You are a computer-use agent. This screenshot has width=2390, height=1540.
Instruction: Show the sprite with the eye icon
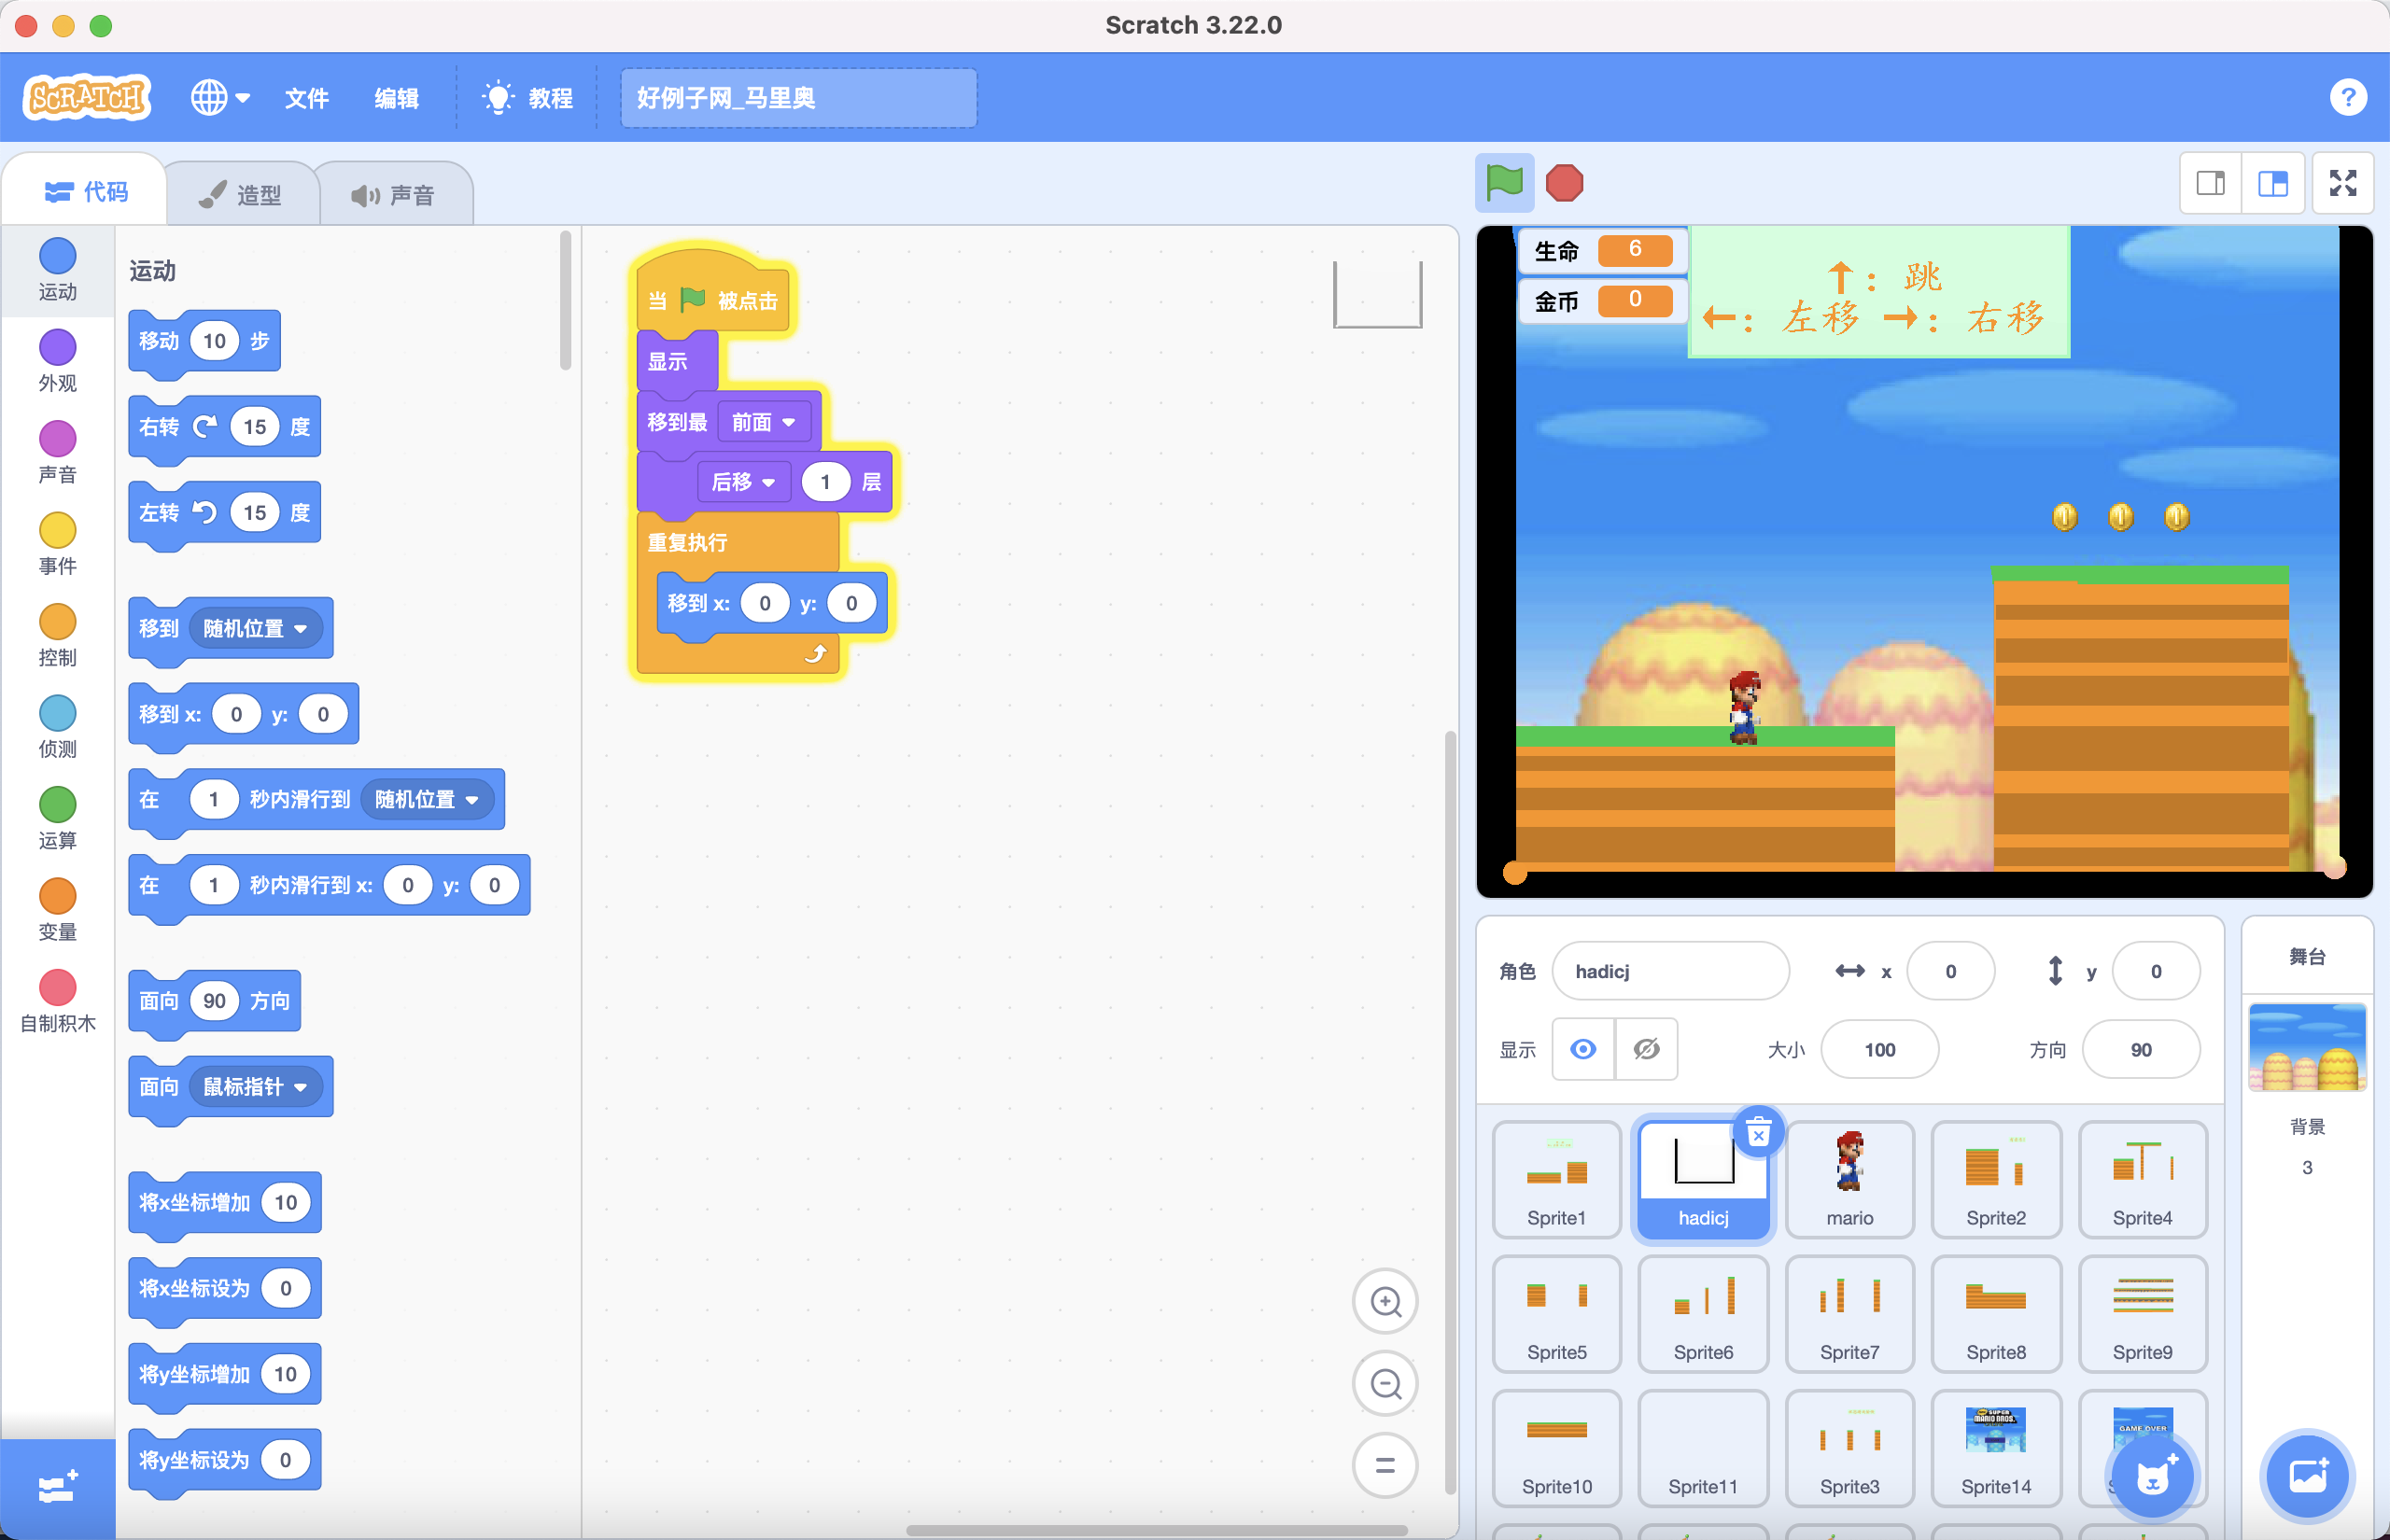(1583, 1049)
